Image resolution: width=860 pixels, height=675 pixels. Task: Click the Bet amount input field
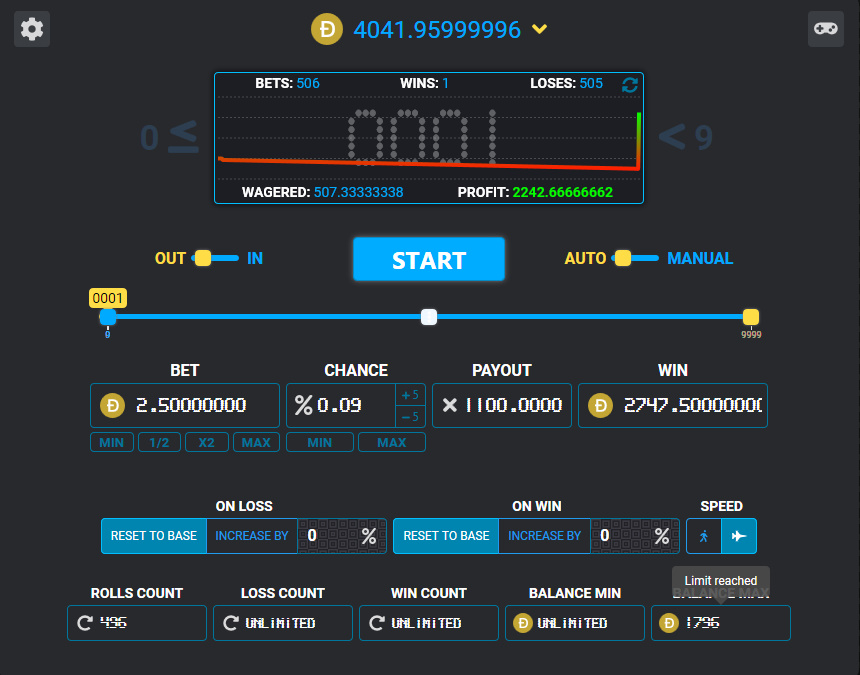coord(204,405)
